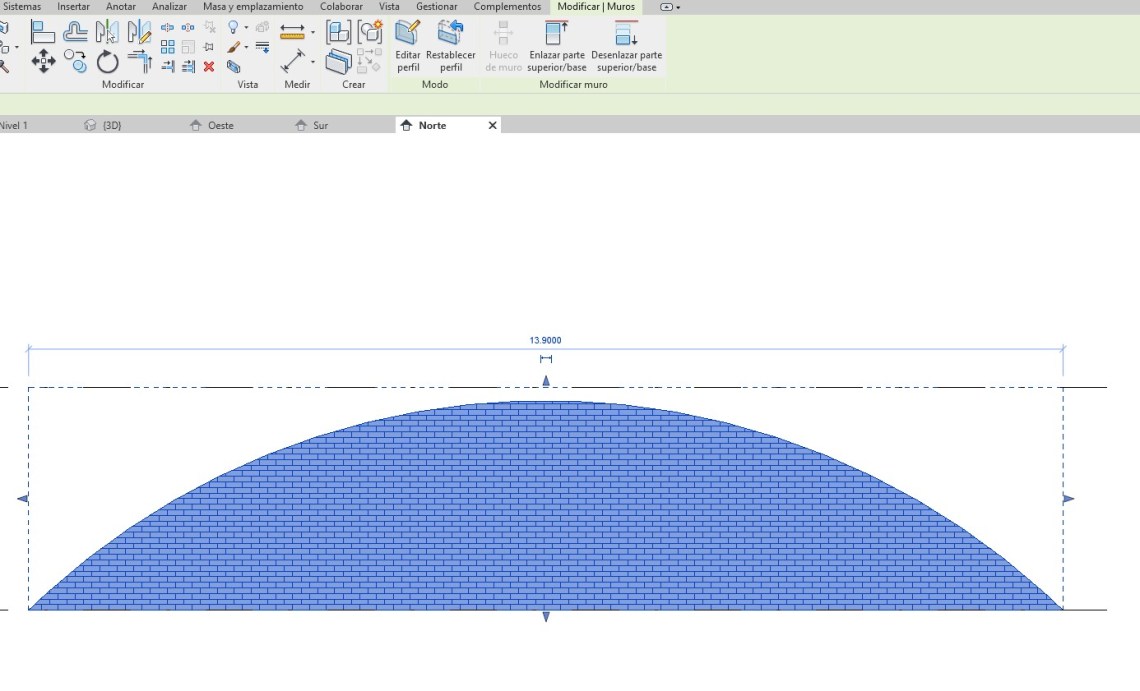
Task: Close the Norte view tab
Action: 492,126
